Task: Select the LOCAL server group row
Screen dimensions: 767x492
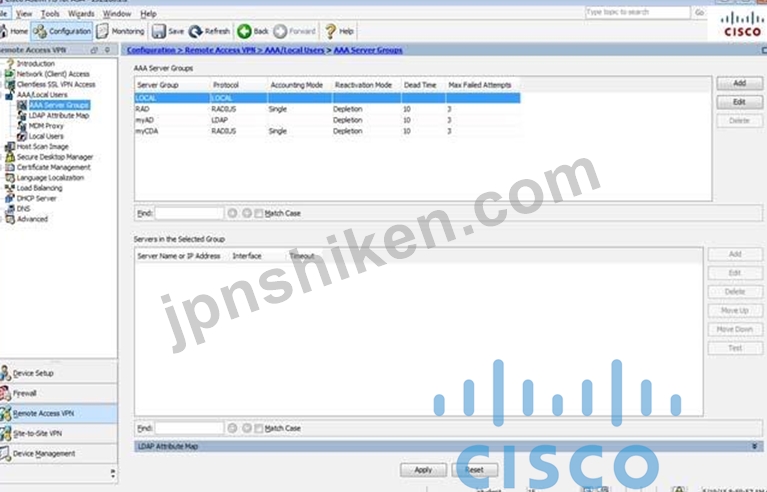Action: pos(327,98)
